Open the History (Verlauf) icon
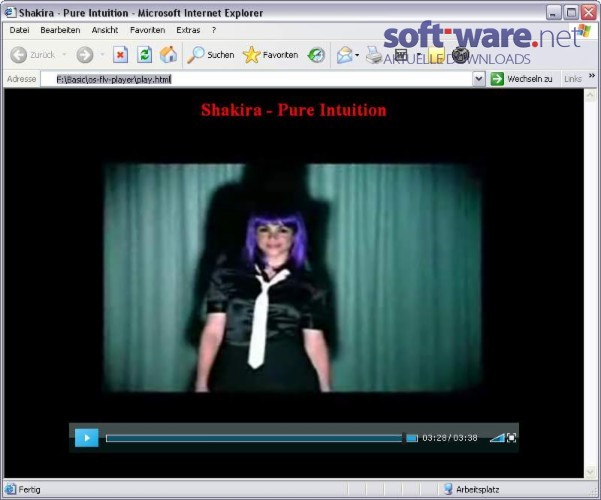The height and width of the screenshot is (500, 601). 316,55
